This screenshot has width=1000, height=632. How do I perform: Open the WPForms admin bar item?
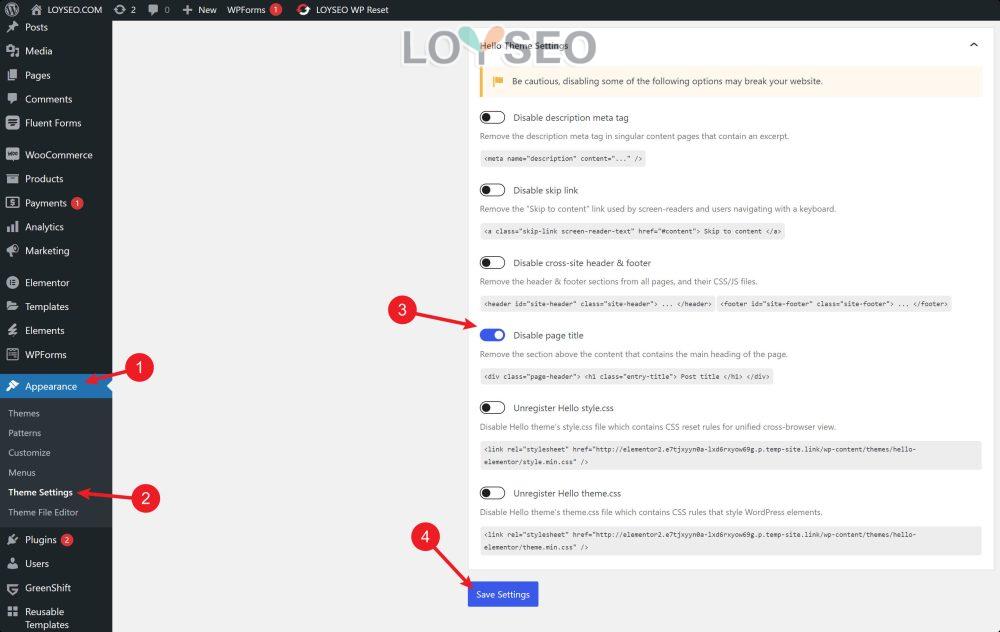pos(246,10)
